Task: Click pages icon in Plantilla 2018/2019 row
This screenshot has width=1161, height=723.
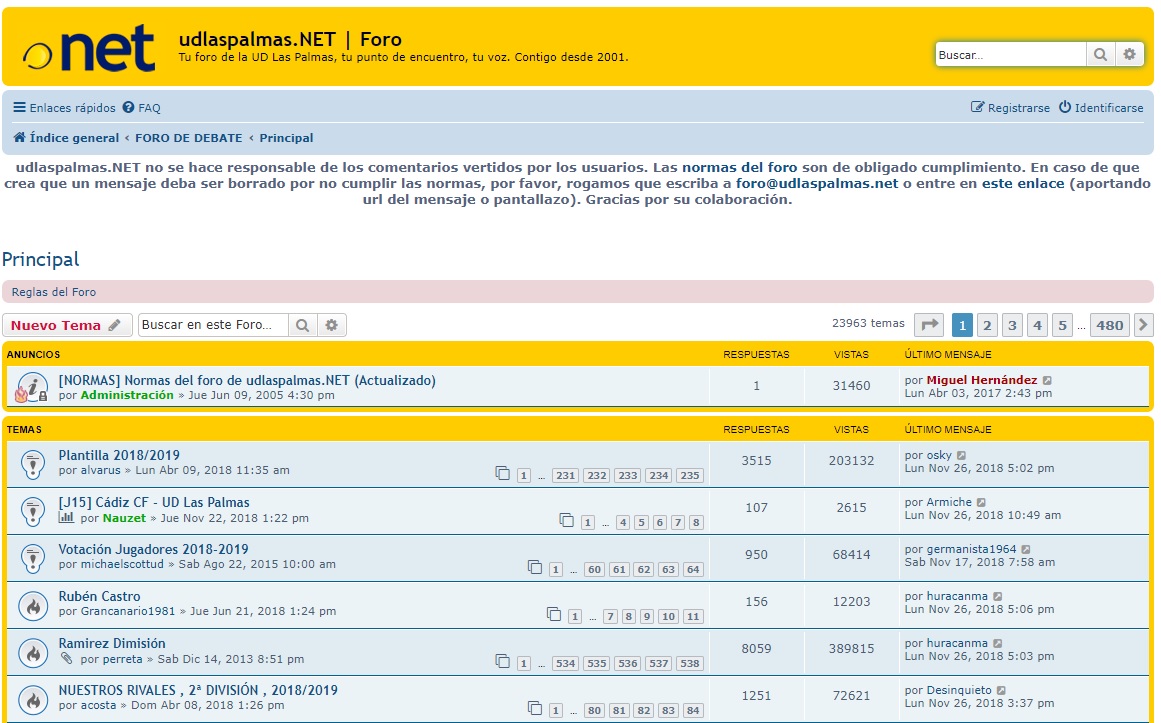Action: (503, 473)
